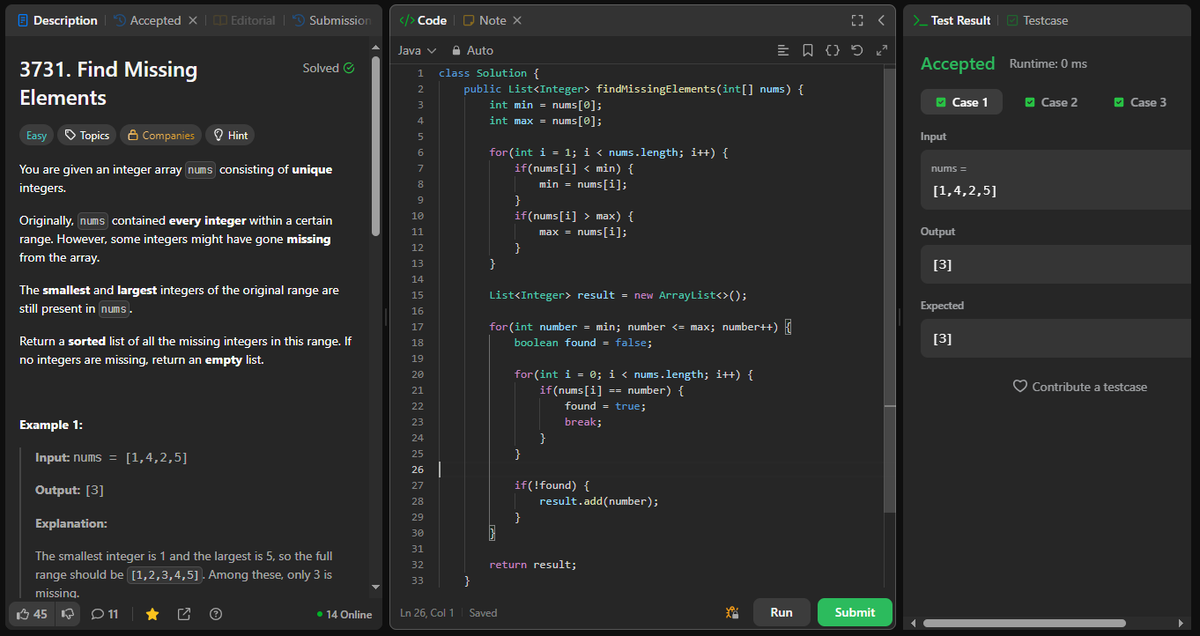Select the Case 2 test case toggle
This screenshot has width=1200, height=636.
(1050, 101)
